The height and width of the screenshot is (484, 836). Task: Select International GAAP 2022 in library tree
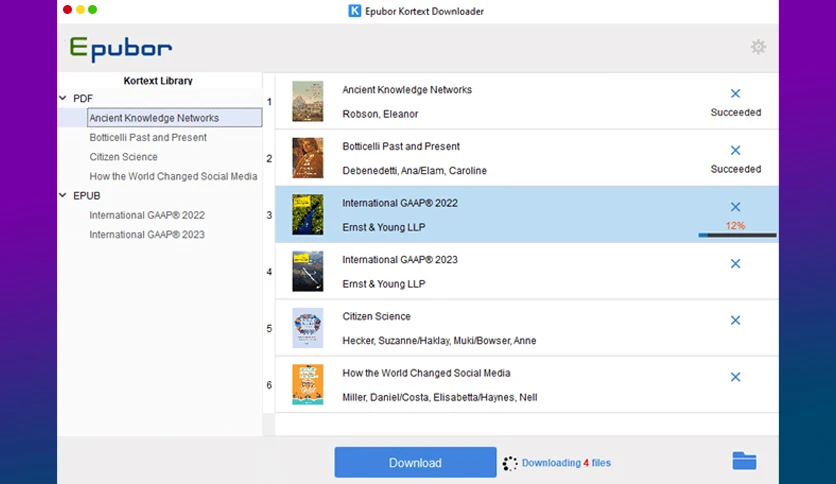[147, 215]
